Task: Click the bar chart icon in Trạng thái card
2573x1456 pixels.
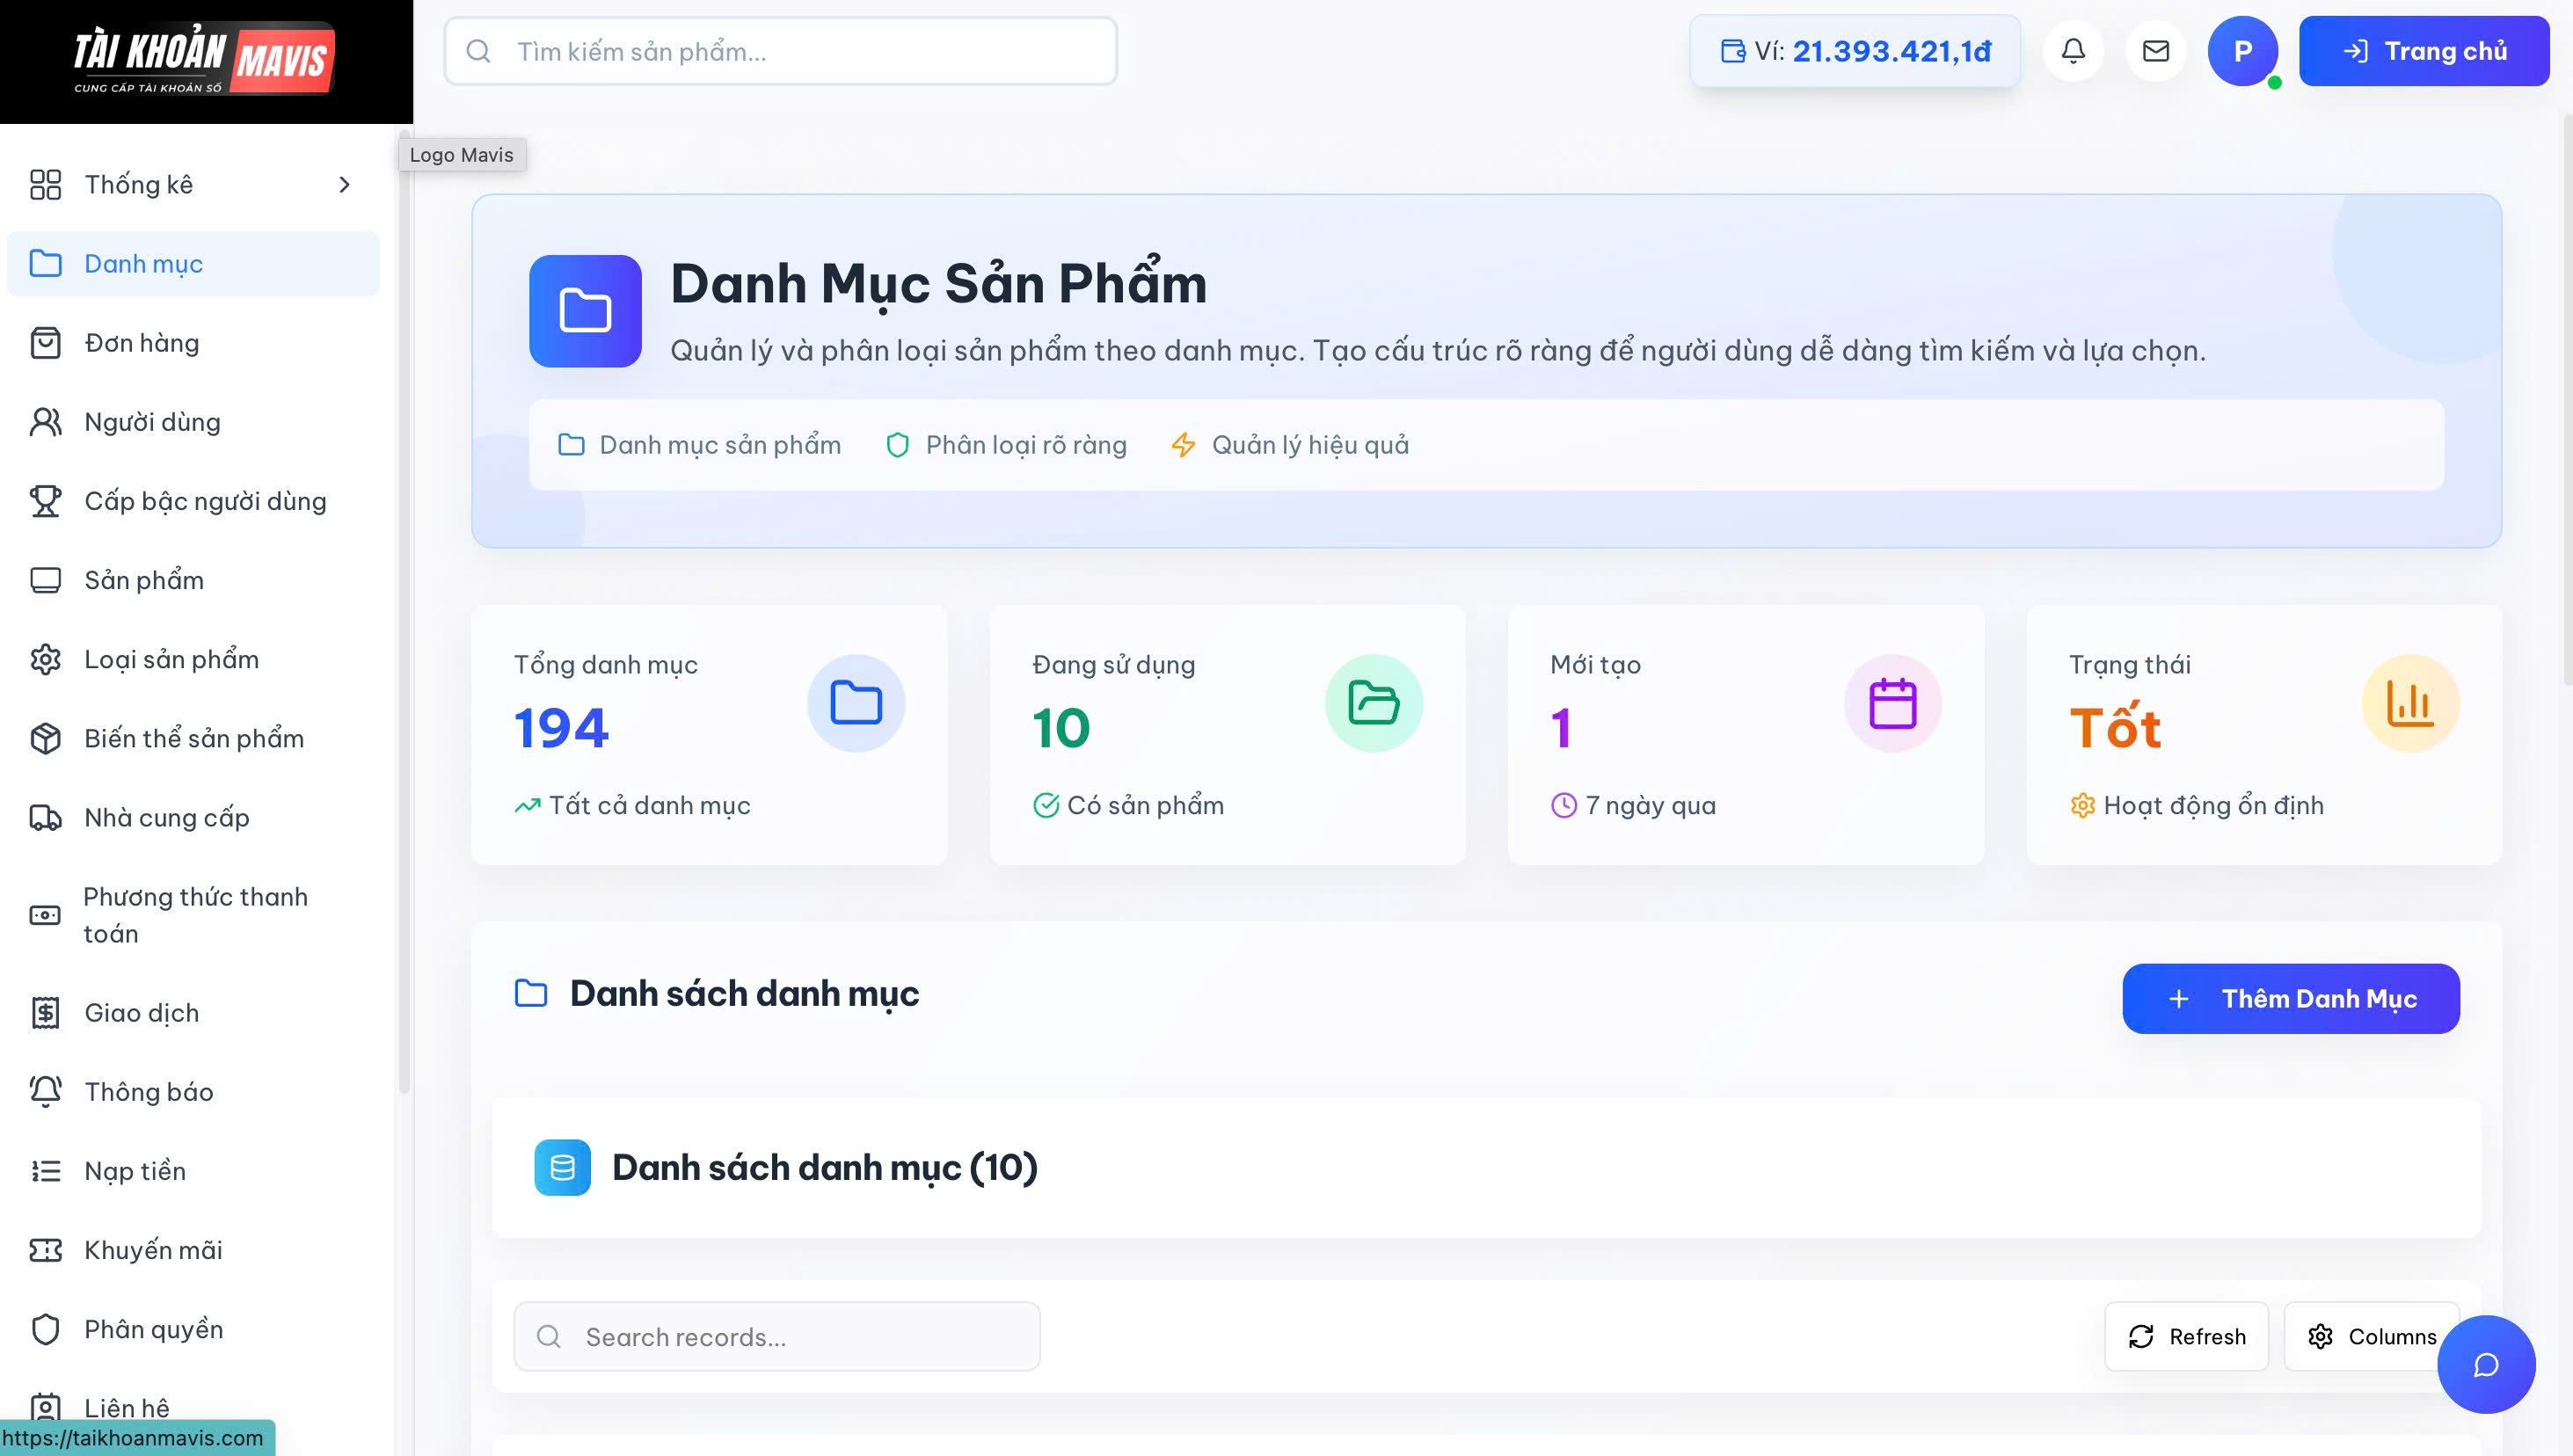Action: click(x=2410, y=703)
